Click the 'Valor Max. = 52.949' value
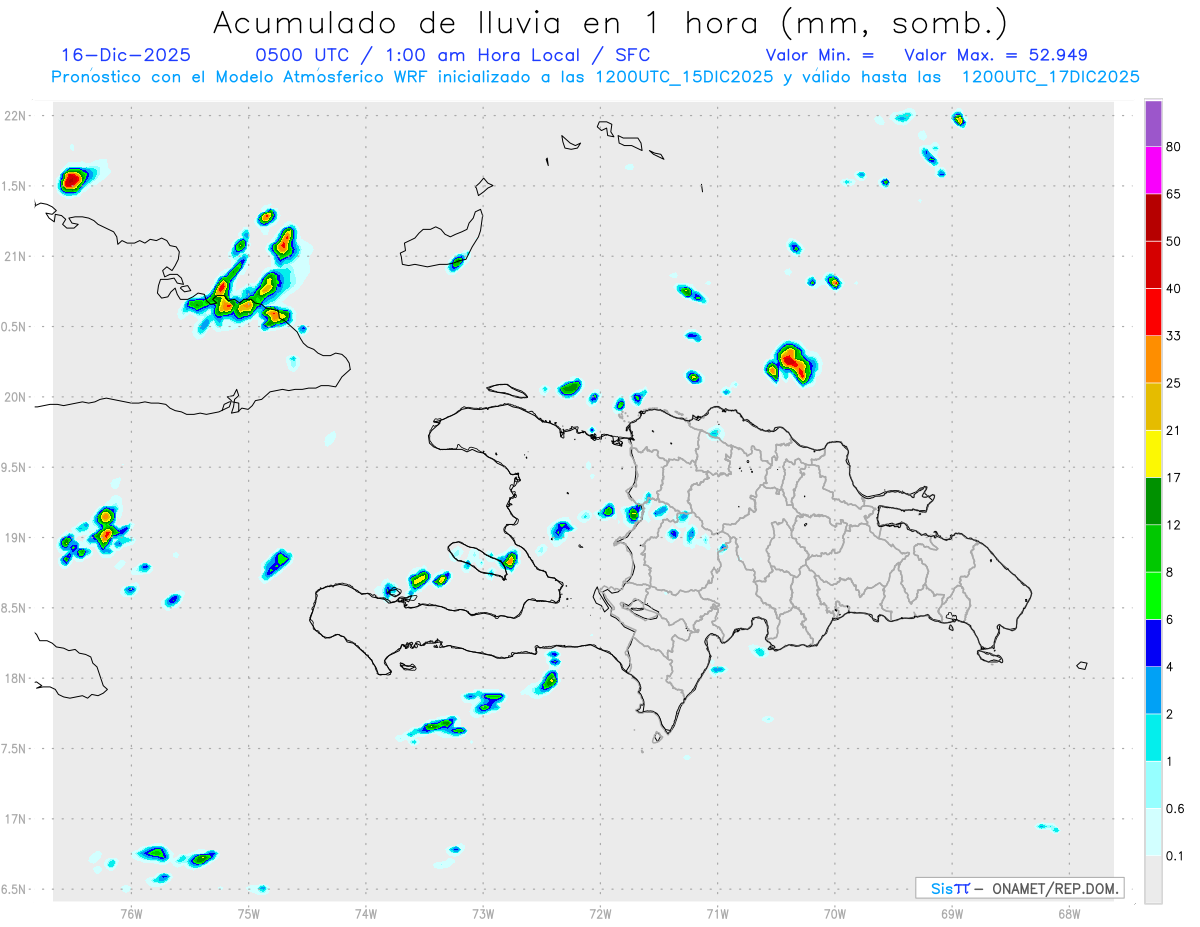The image size is (1200, 927). pos(996,55)
